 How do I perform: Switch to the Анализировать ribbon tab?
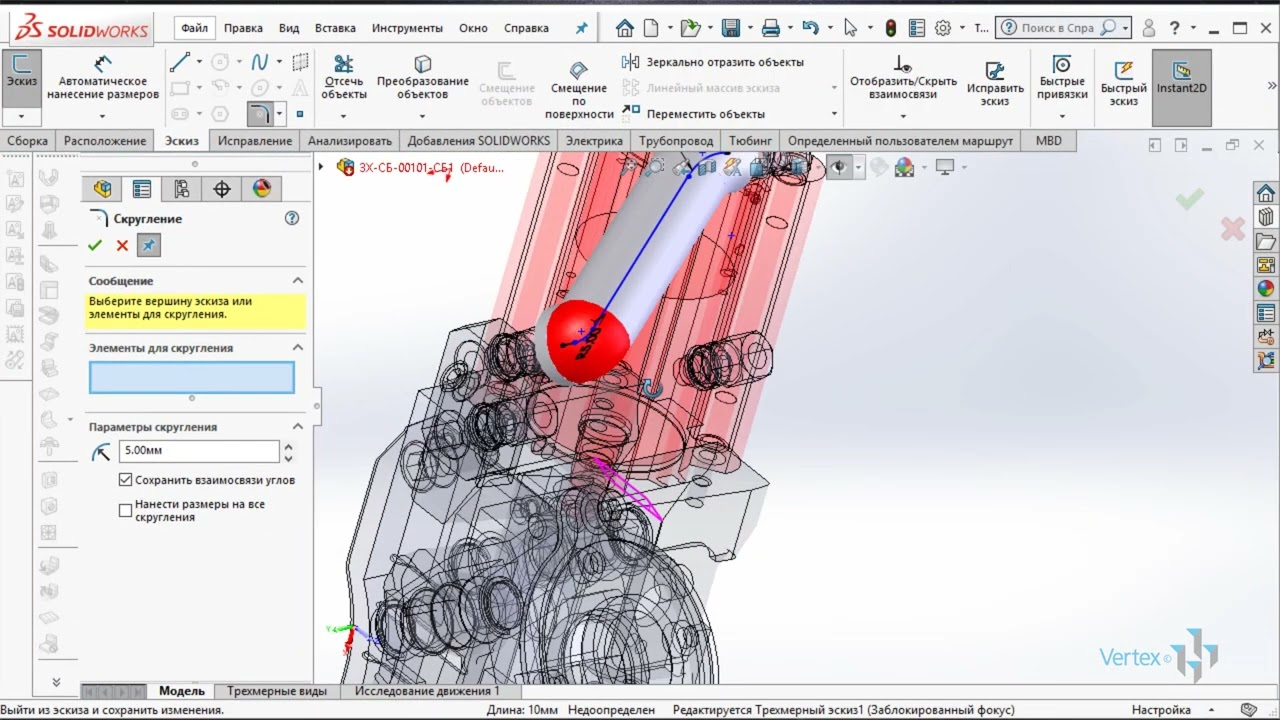click(350, 141)
